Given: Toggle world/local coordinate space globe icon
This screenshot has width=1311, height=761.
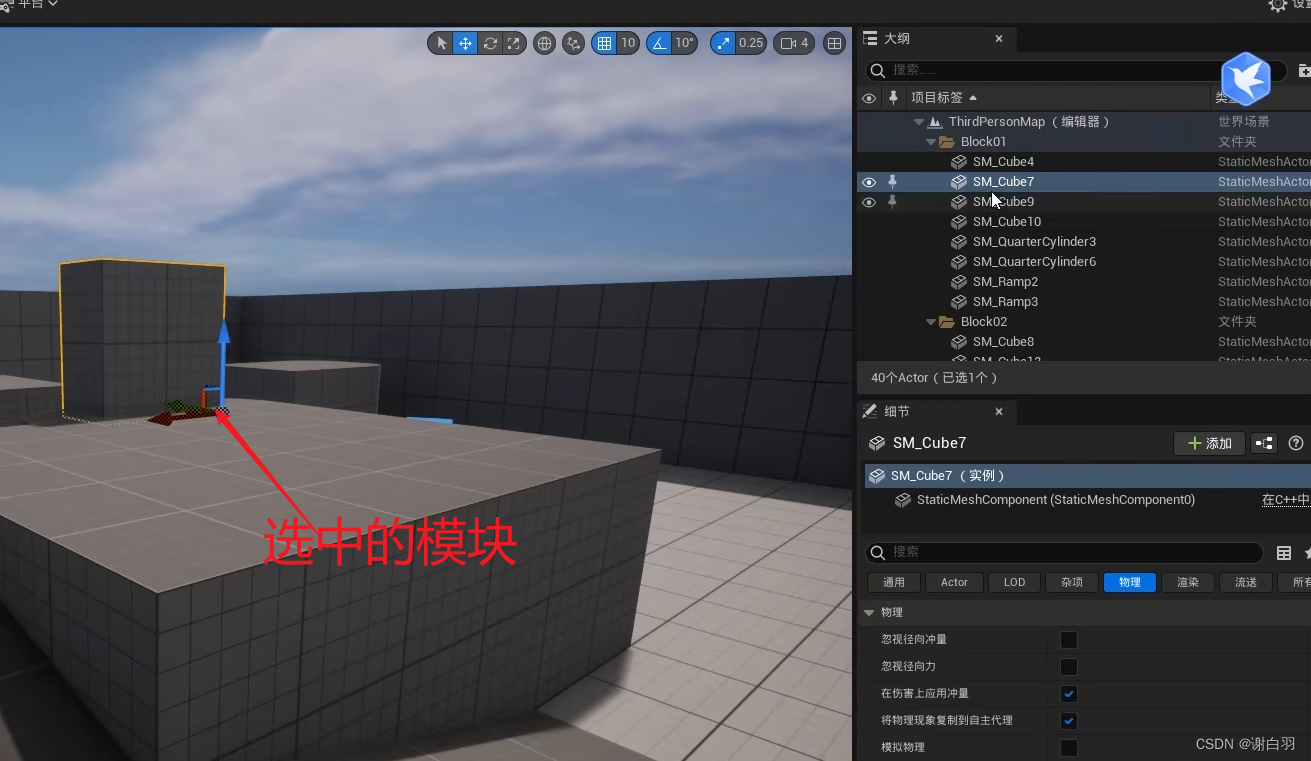Looking at the screenshot, I should [x=544, y=43].
